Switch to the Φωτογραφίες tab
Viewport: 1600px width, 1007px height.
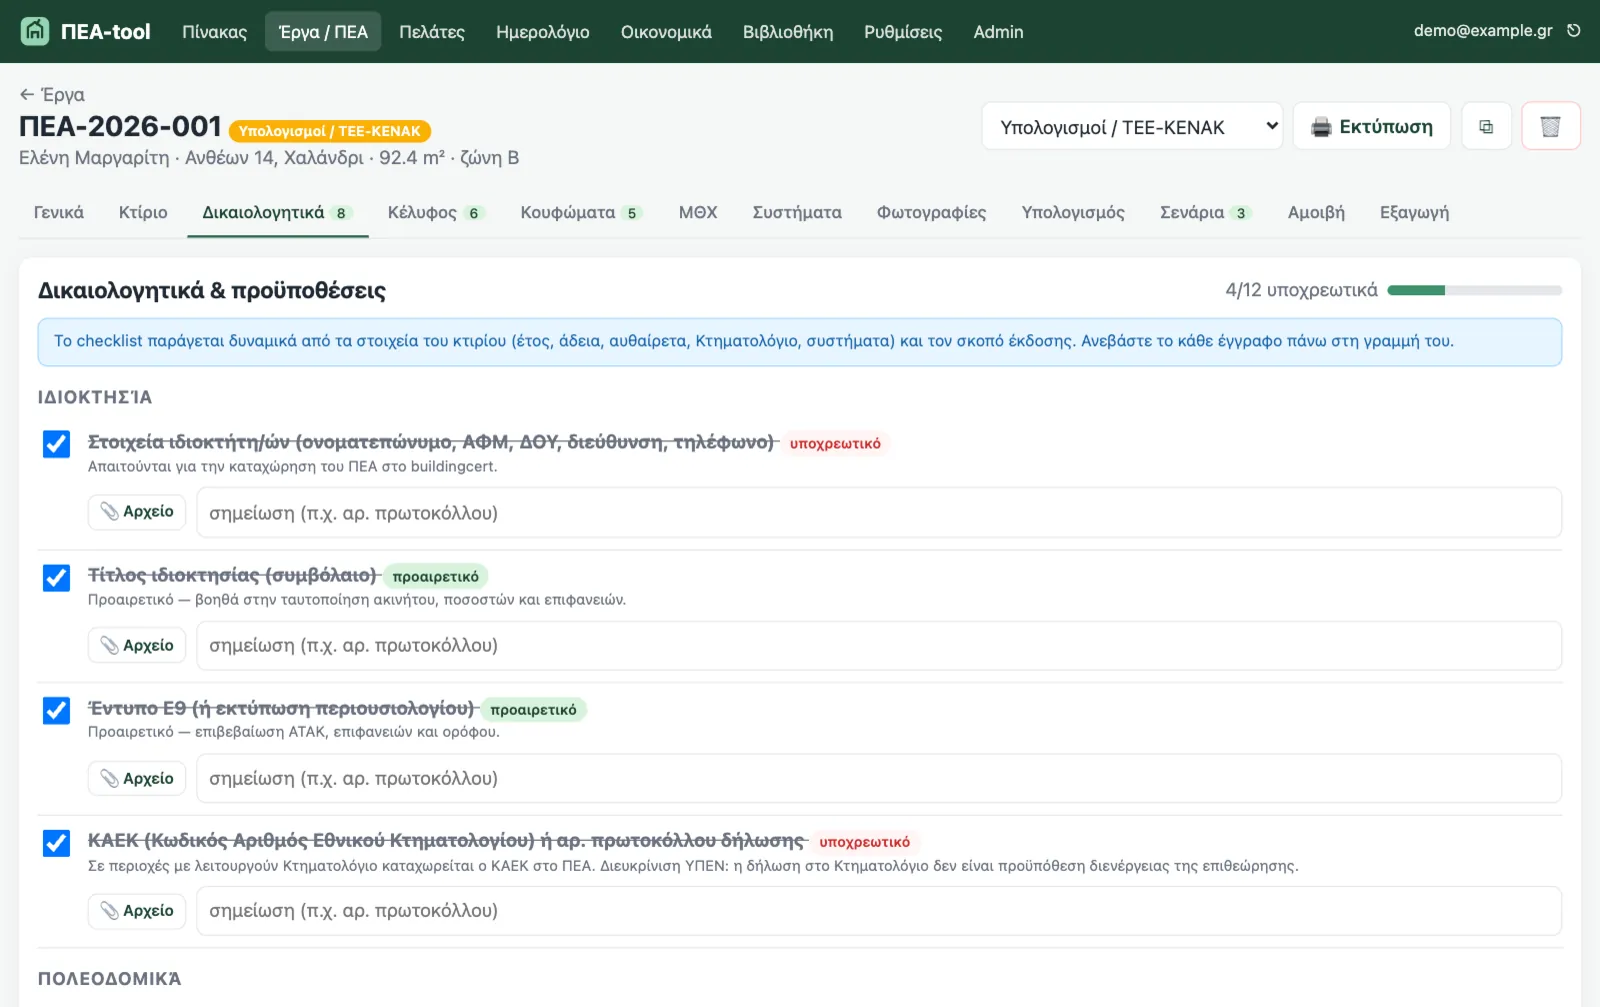click(x=931, y=213)
